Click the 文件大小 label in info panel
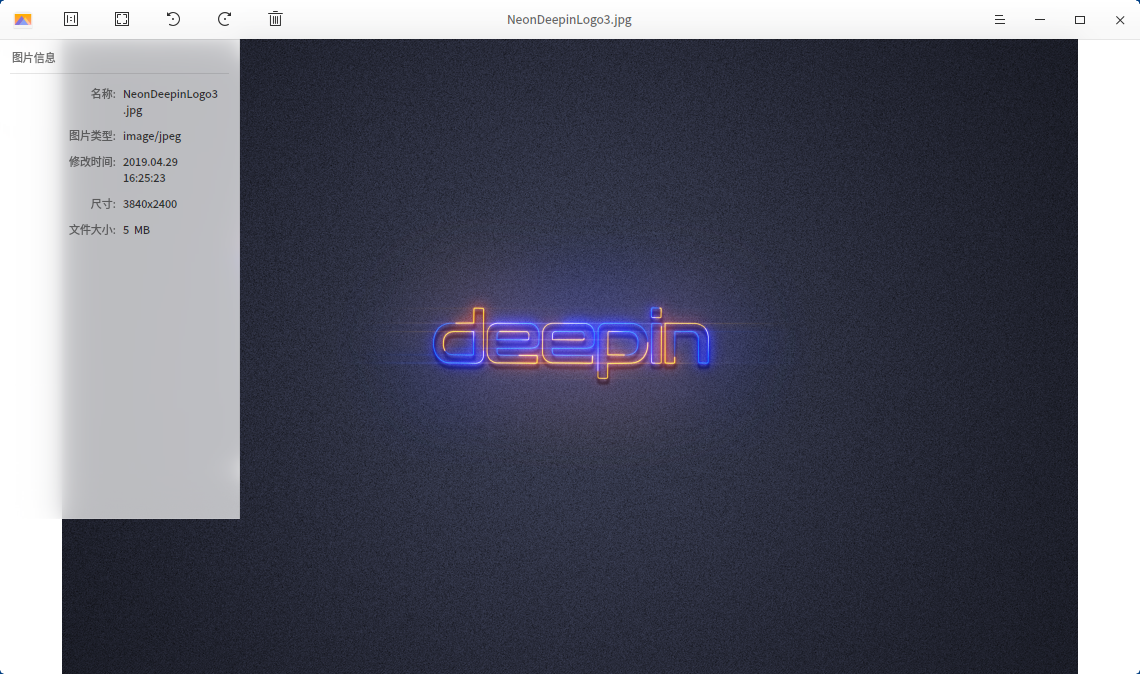Viewport: 1140px width, 674px height. coord(89,229)
